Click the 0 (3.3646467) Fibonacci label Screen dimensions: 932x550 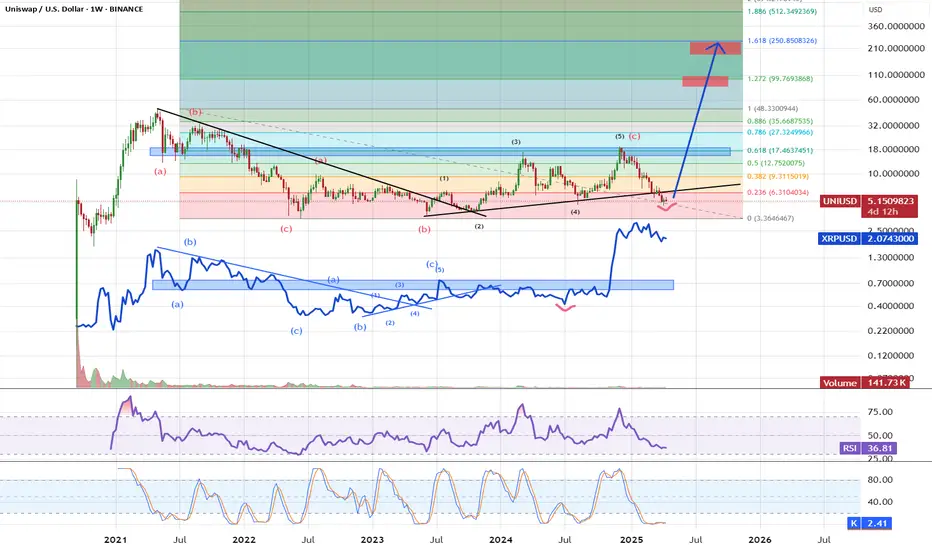point(770,219)
